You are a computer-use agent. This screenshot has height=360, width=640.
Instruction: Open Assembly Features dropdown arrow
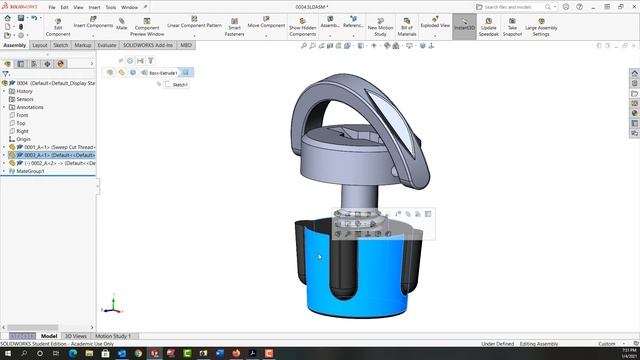click(330, 36)
